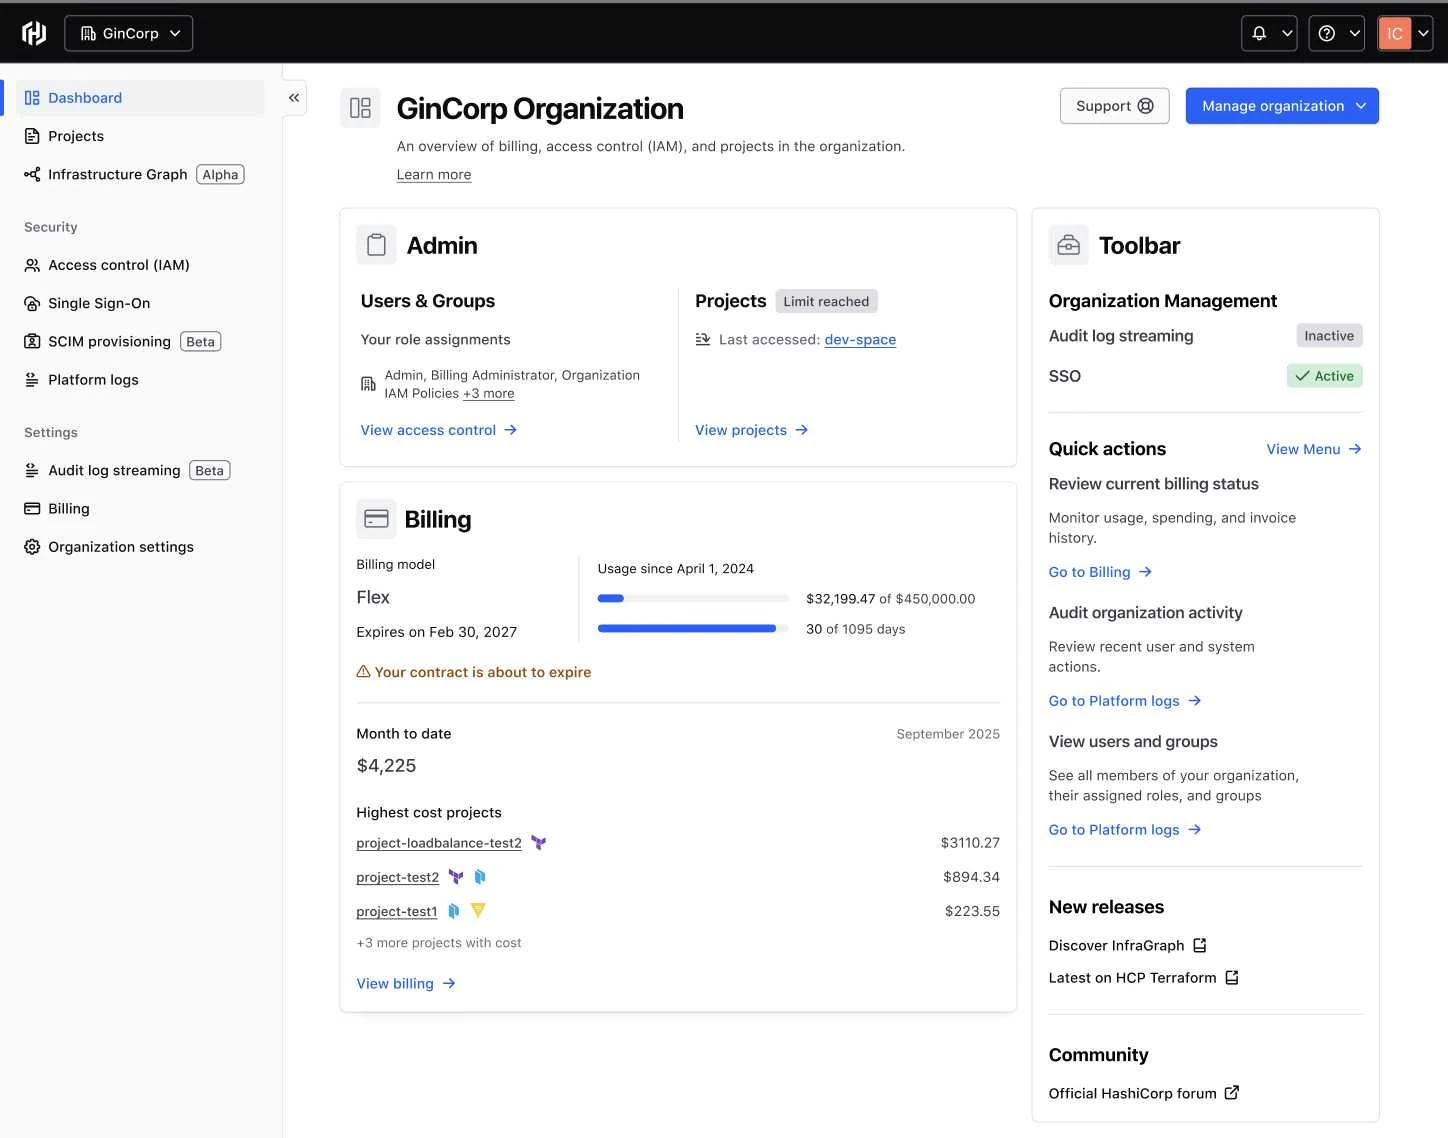Viewport: 1448px width, 1138px height.
Task: Click the Limit reached badge
Action: pos(826,301)
